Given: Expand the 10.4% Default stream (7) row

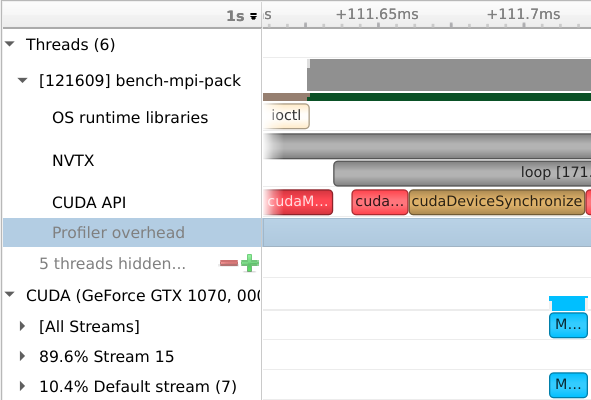Looking at the screenshot, I should 22,386.
